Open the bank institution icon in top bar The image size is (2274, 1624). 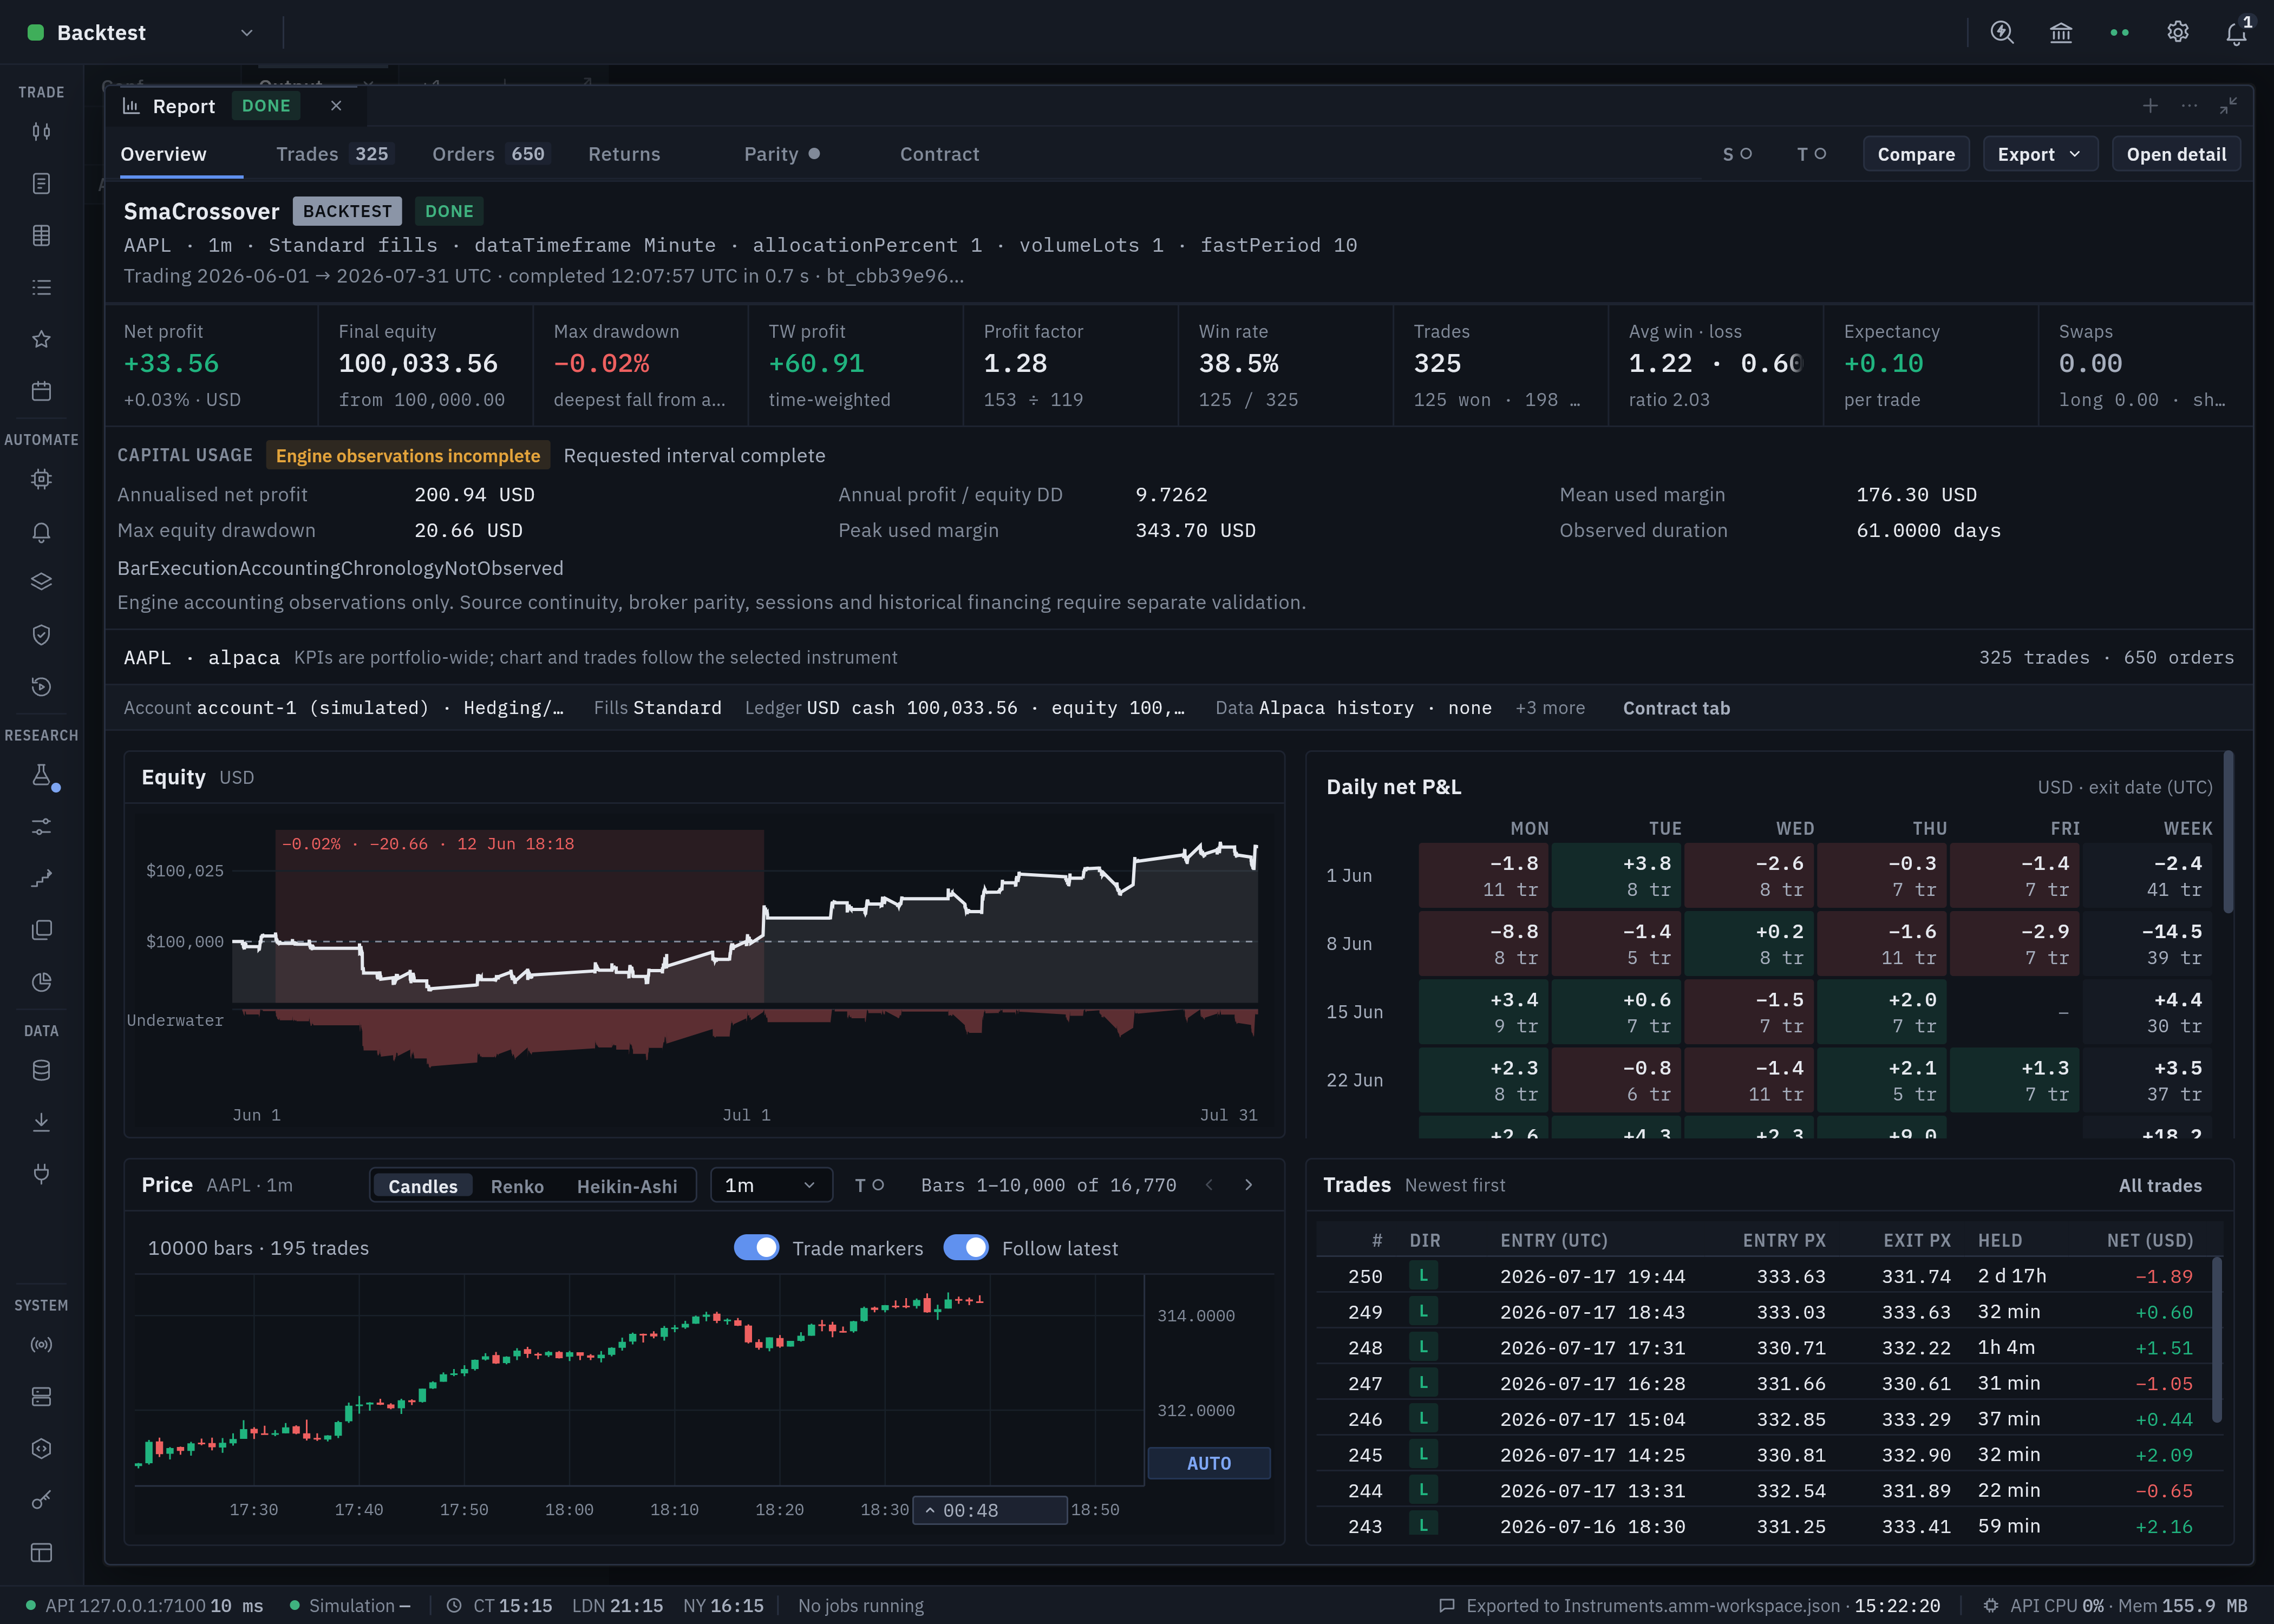click(x=2060, y=33)
